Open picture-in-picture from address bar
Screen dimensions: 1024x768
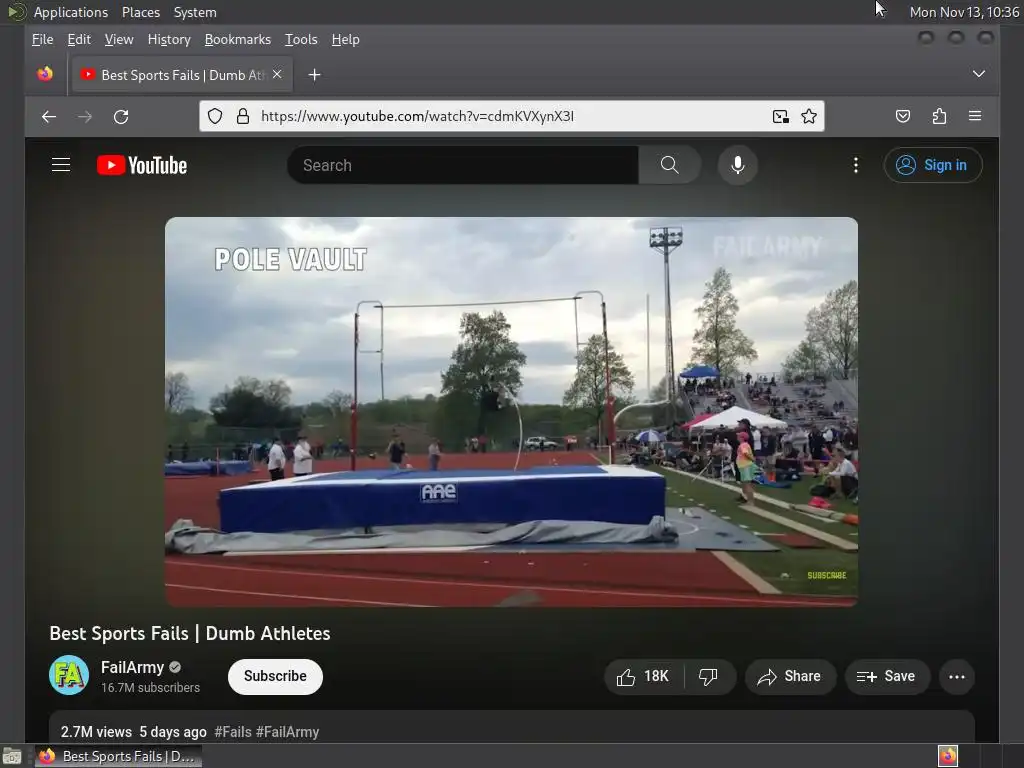tap(780, 116)
